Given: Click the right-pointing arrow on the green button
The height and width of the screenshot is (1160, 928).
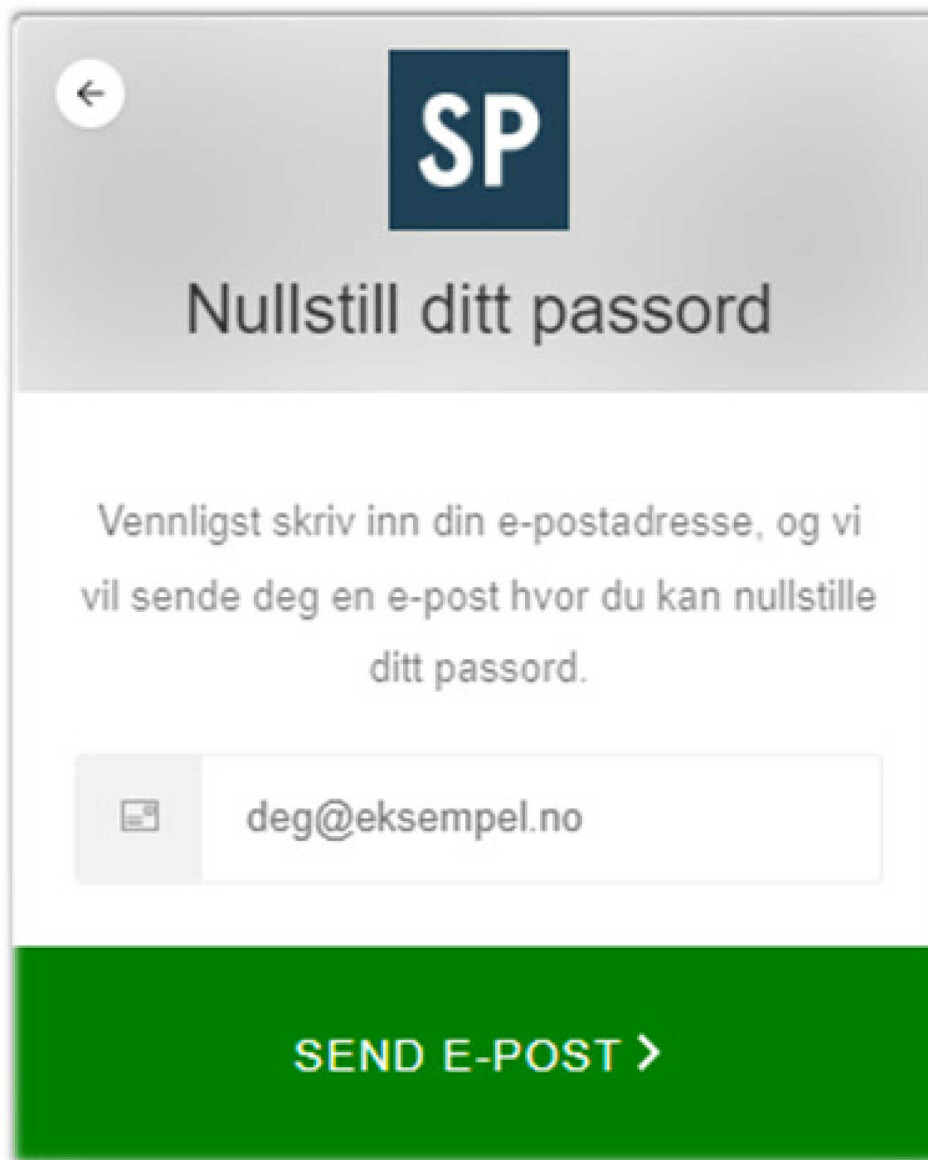Looking at the screenshot, I should pyautogui.click(x=648, y=1053).
